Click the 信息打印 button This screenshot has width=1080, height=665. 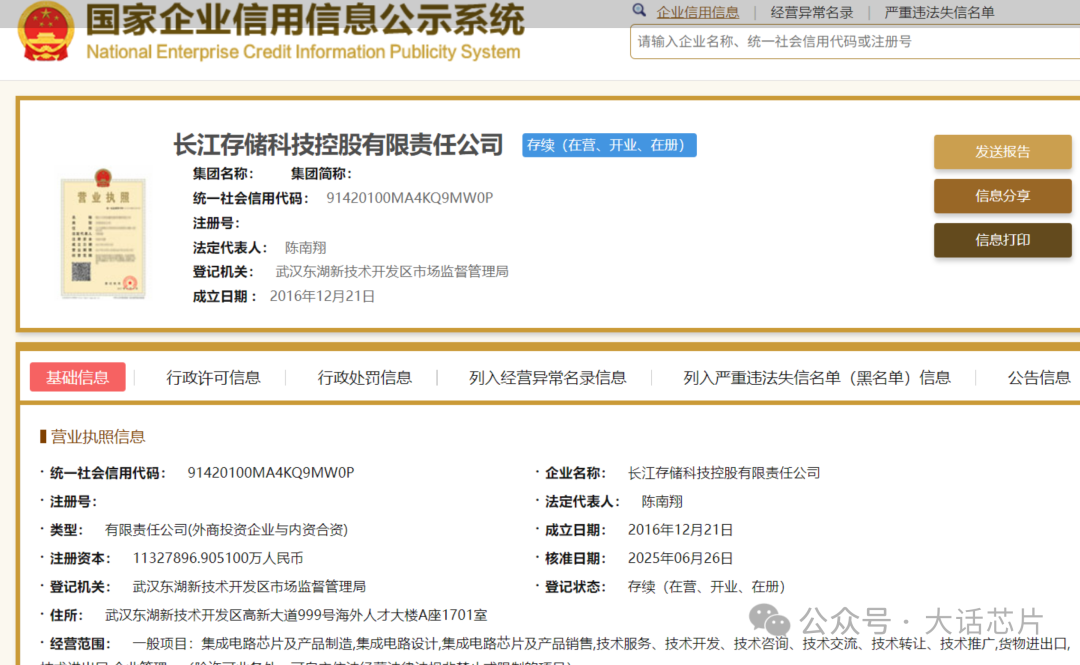1002,240
